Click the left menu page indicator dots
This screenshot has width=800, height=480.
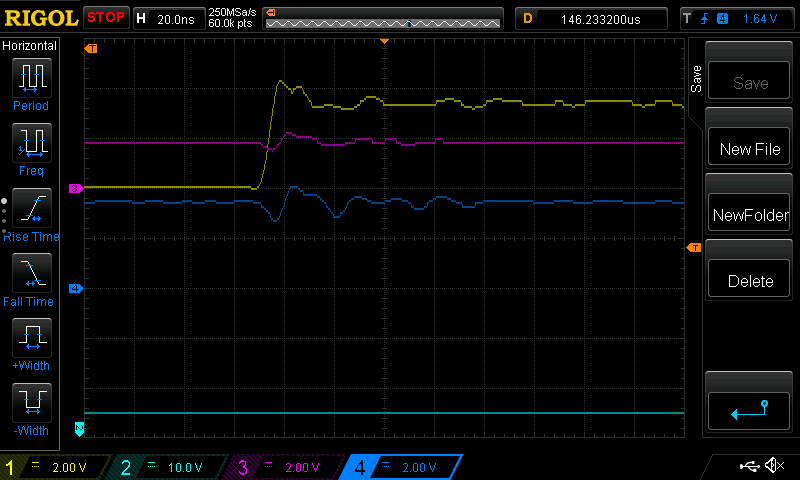coord(4,216)
